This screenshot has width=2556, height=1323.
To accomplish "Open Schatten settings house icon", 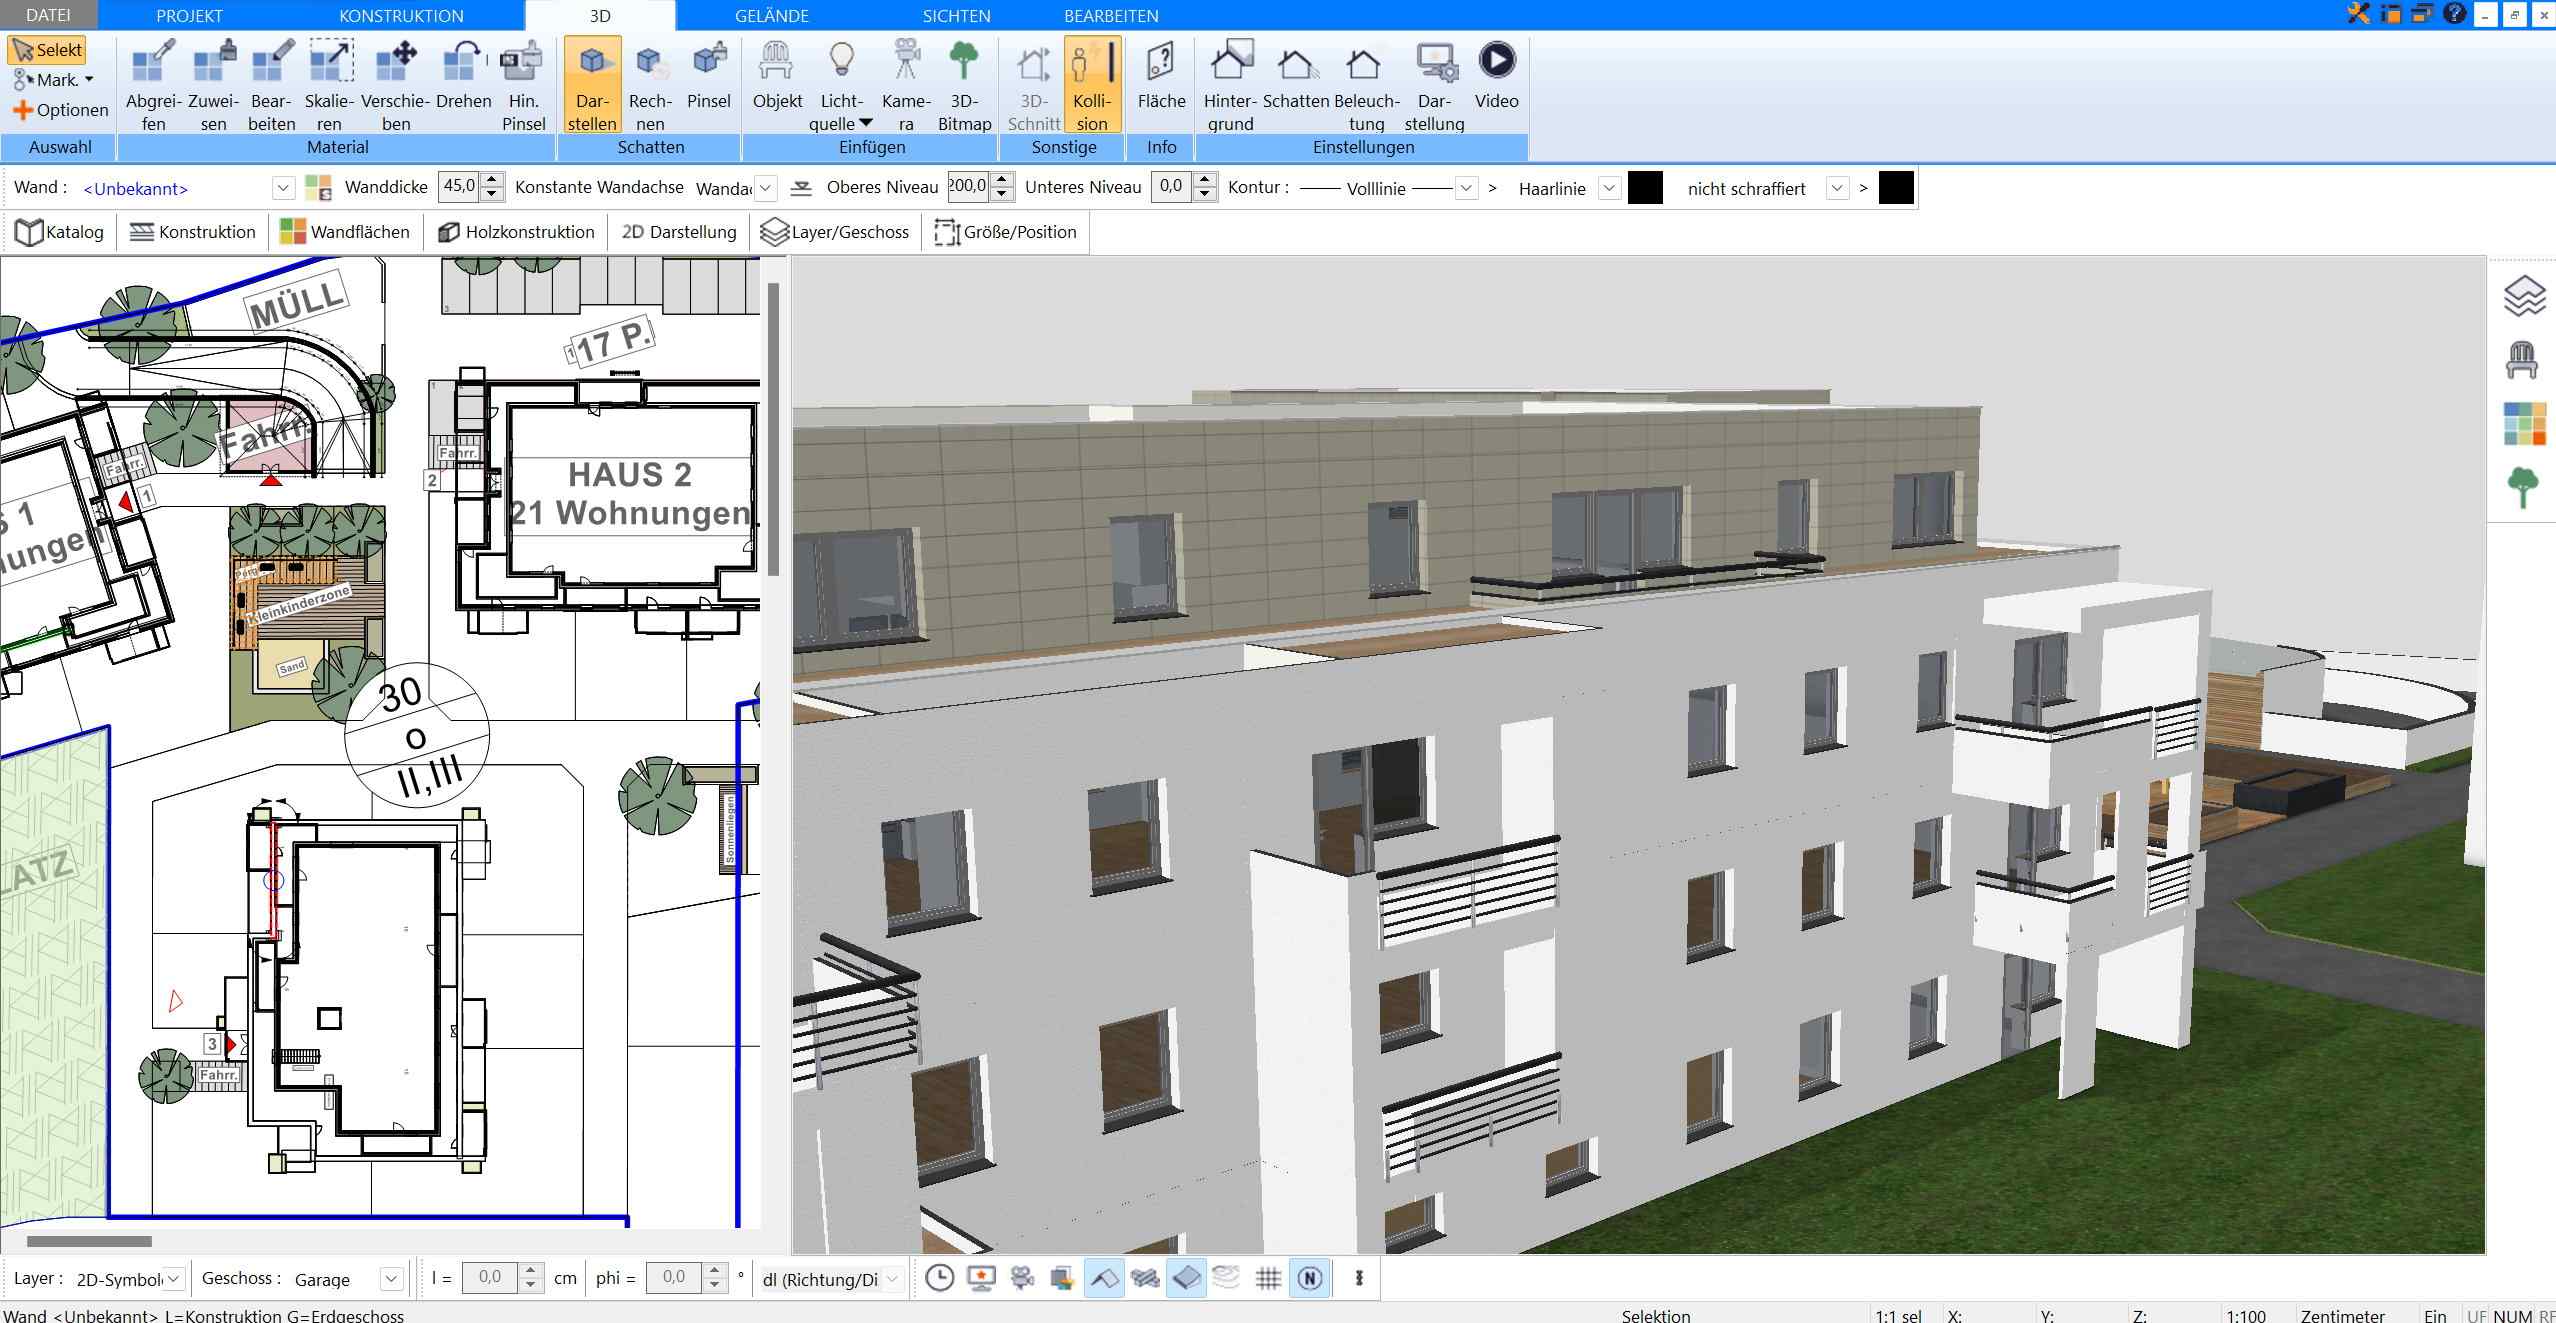I will [1296, 76].
